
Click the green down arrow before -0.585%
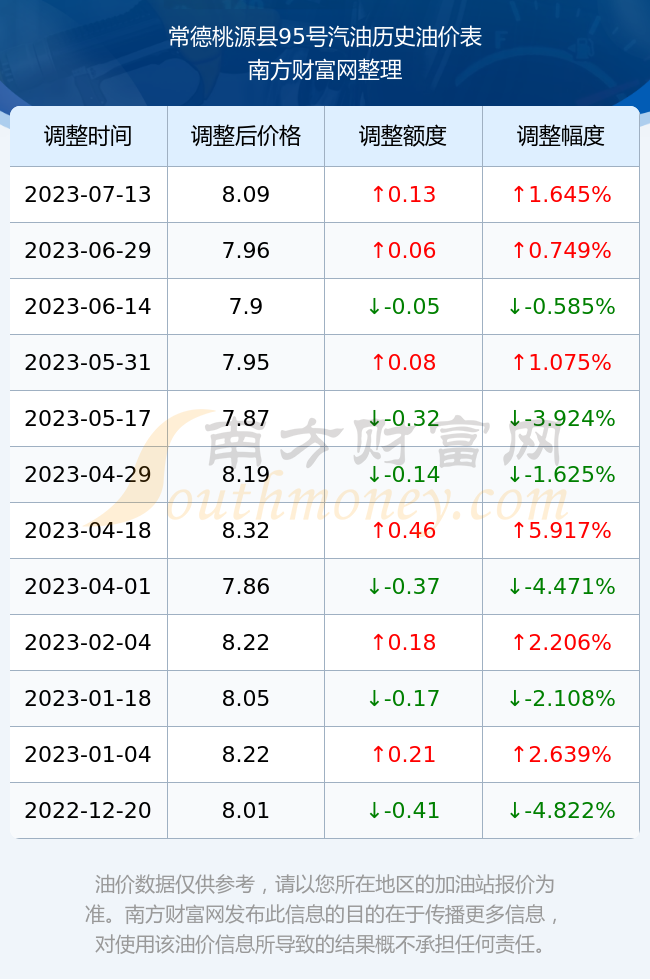515,306
